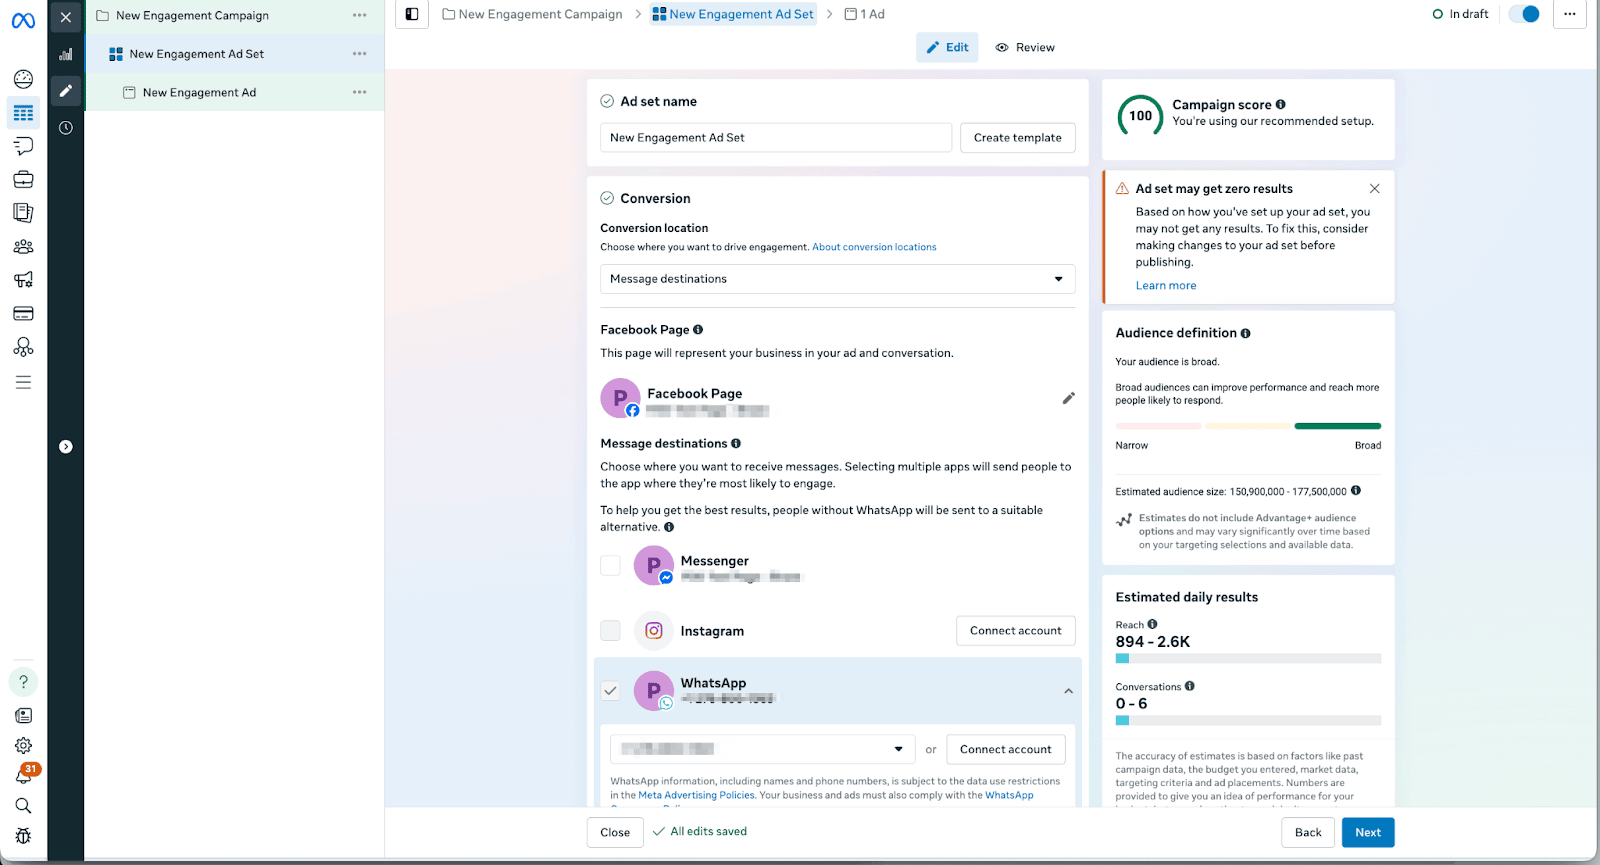This screenshot has height=865, width=1600.
Task: Collapse the WhatsApp section chevron
Action: [1068, 691]
